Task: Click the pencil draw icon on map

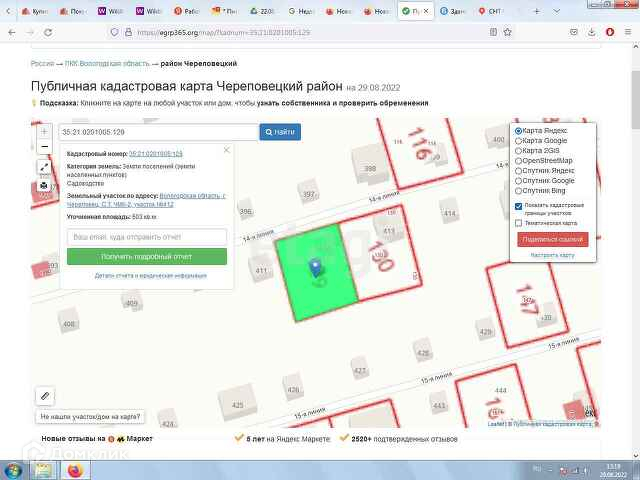Action: [x=45, y=396]
